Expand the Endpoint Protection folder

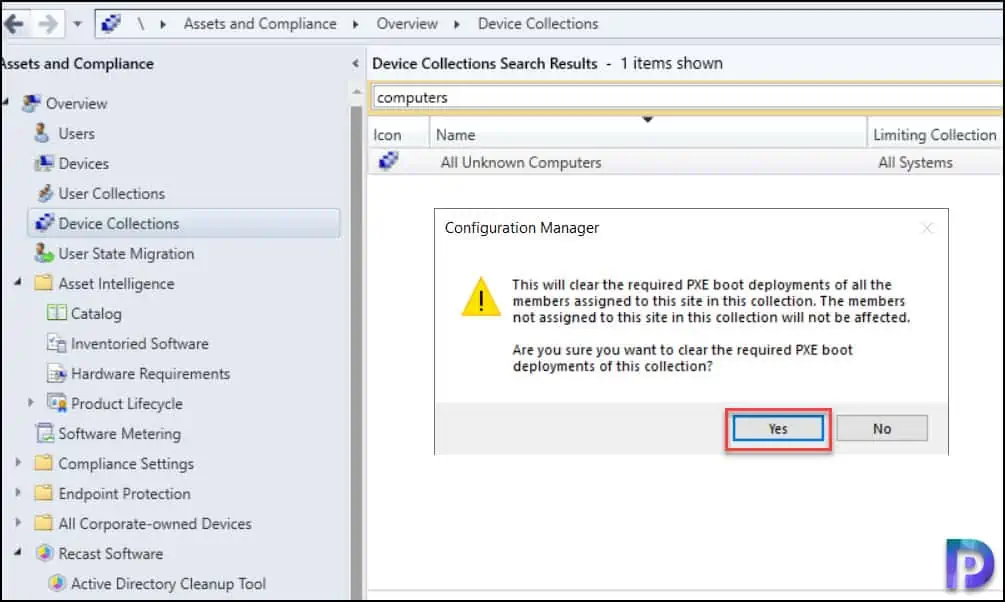18,492
